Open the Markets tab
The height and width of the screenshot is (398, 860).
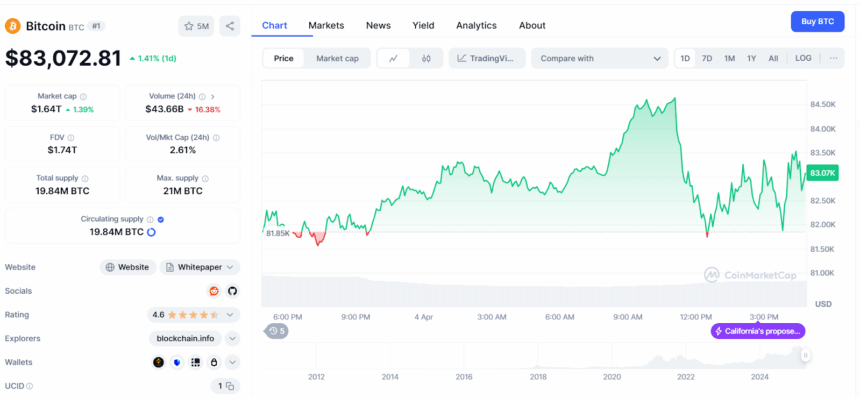click(x=326, y=25)
